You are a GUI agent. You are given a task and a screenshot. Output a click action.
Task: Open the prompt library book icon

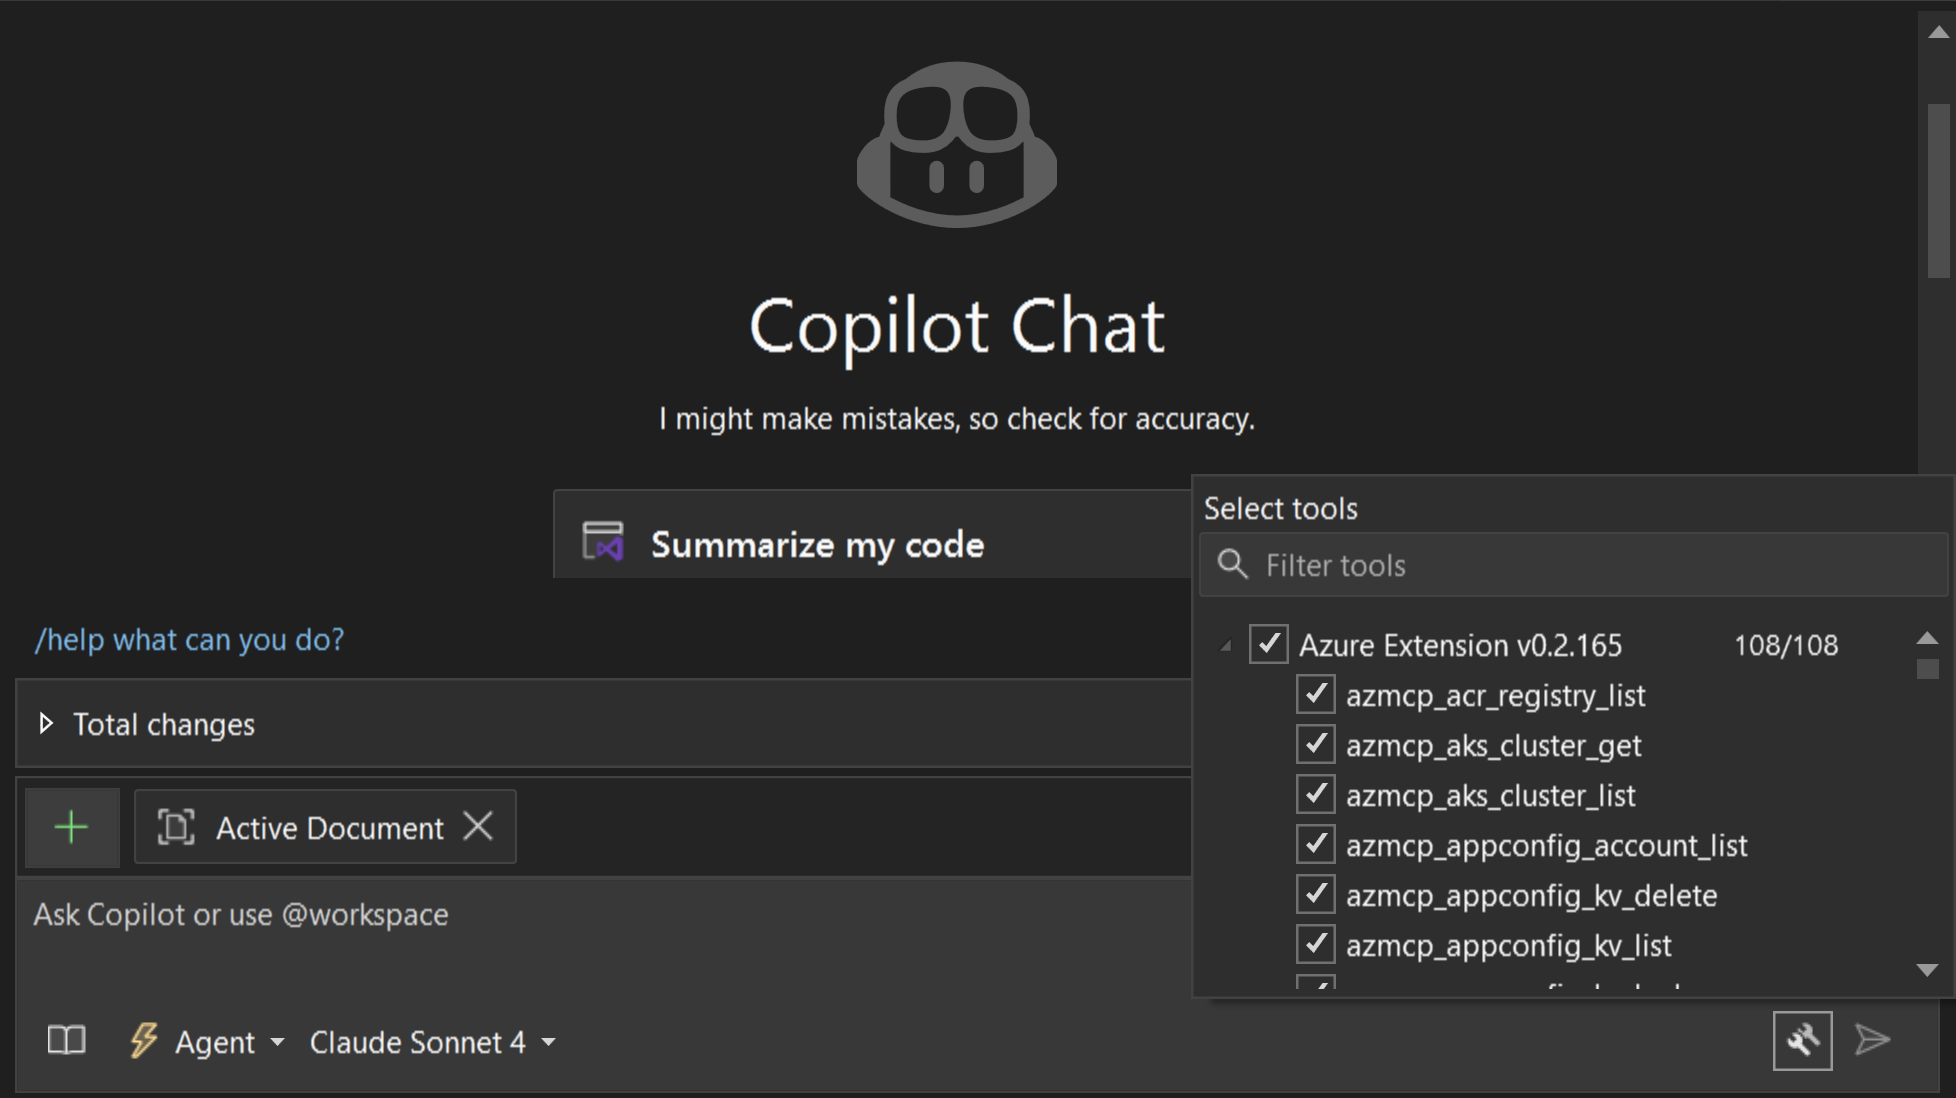[x=66, y=1041]
